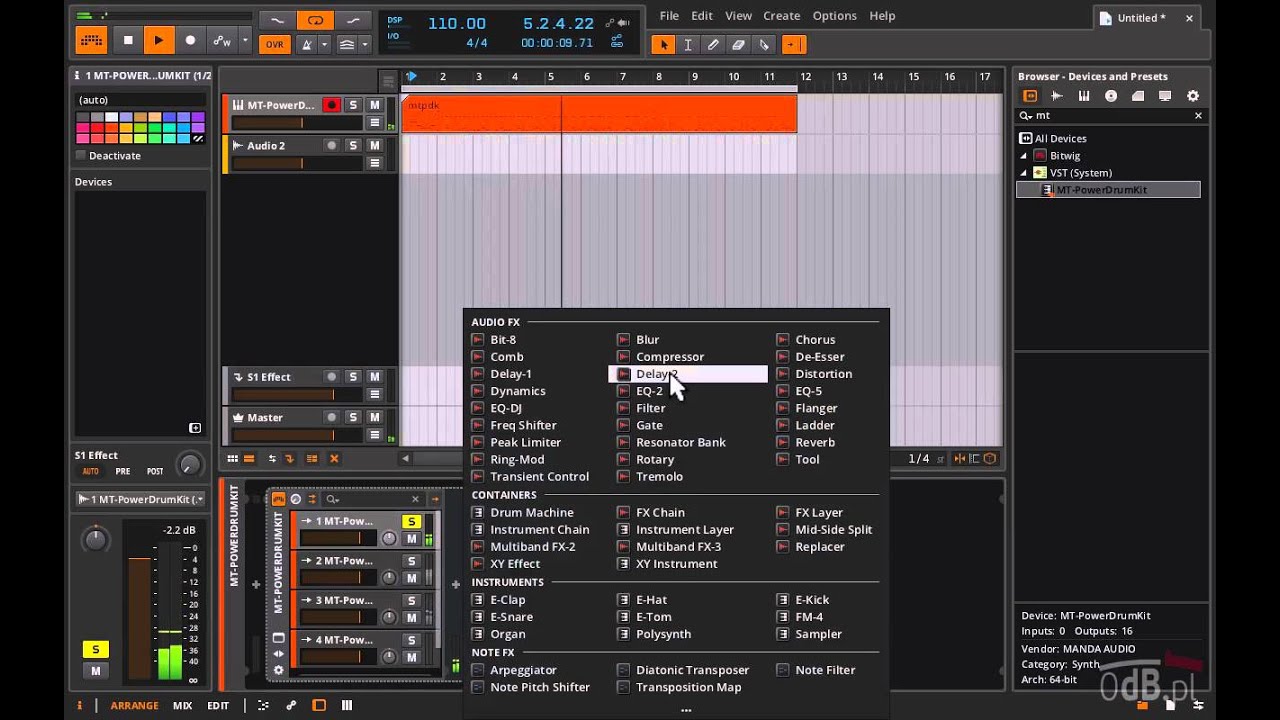Toggle the arranger loop button
This screenshot has height=720, width=1280.
point(315,20)
